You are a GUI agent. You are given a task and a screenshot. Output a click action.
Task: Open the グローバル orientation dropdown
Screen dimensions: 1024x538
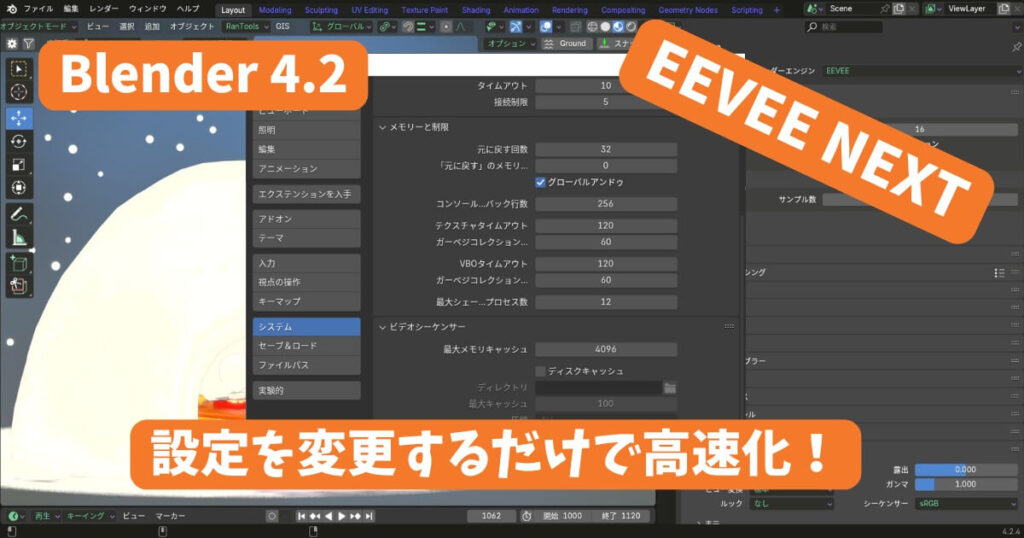[x=342, y=27]
